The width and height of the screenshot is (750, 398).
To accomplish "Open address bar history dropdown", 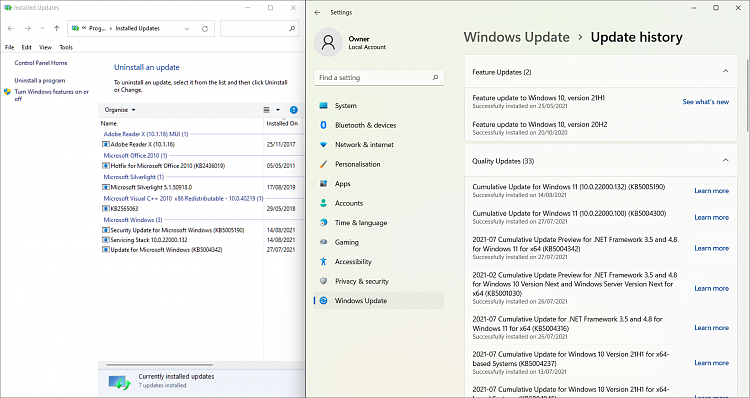I will click(x=187, y=29).
